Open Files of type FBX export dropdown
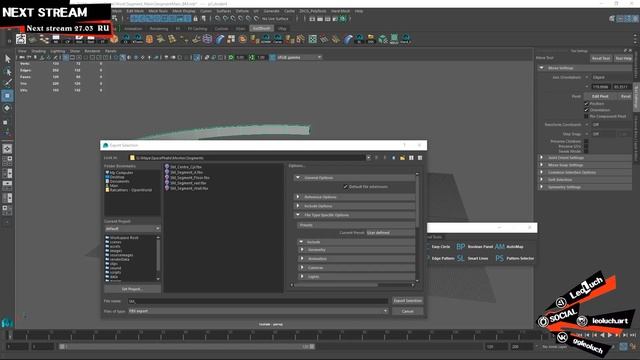The height and width of the screenshot is (360, 640). pos(258,311)
